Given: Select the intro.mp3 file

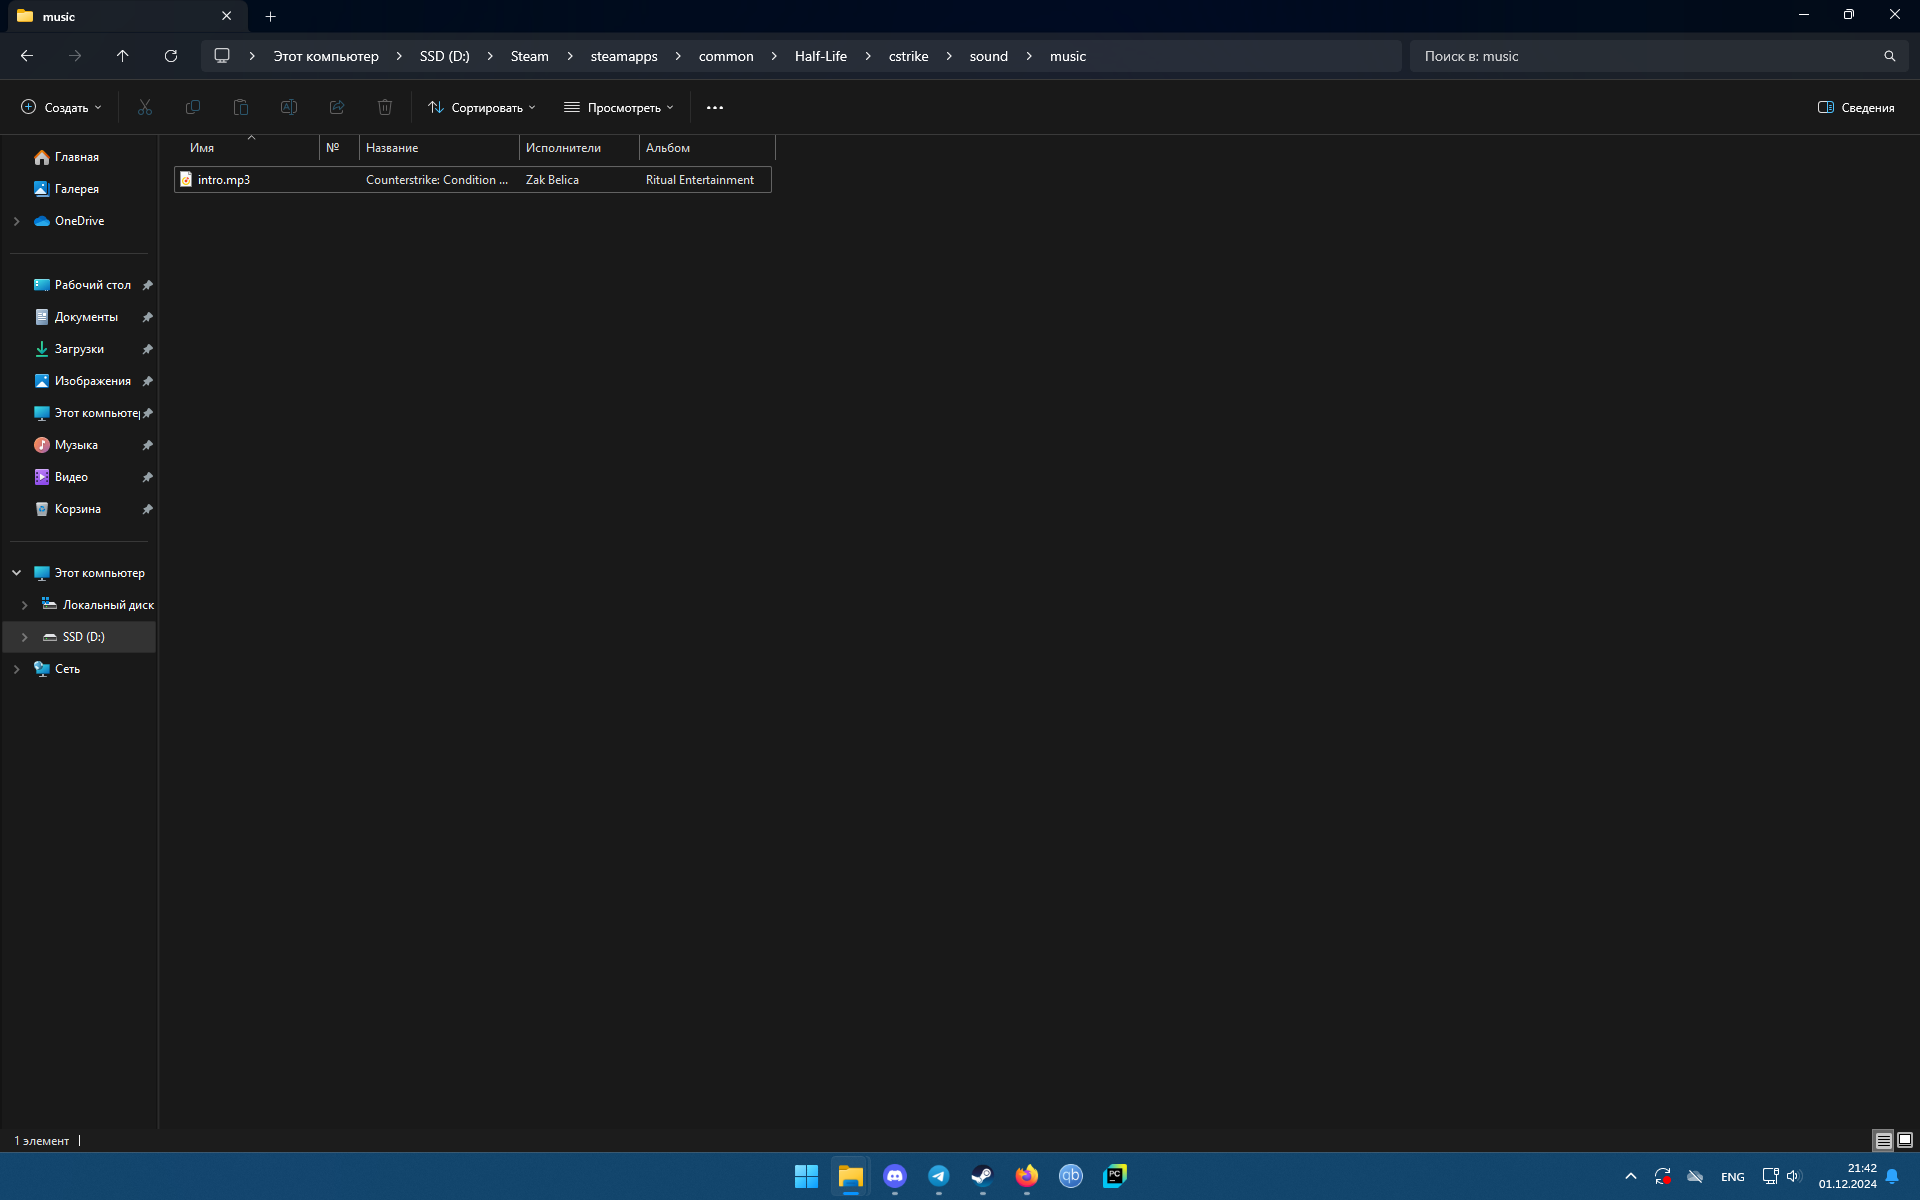Looking at the screenshot, I should [x=224, y=180].
